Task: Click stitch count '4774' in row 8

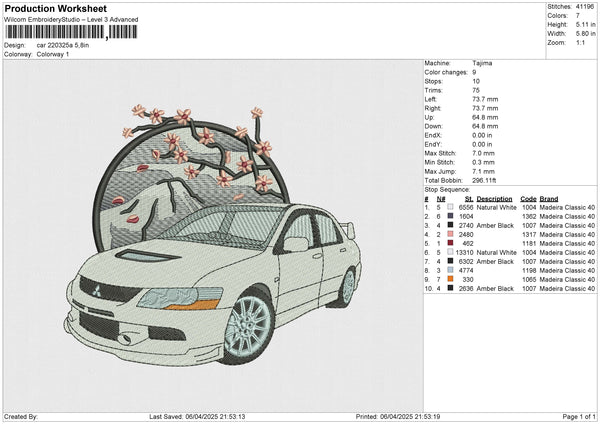Action: coord(466,270)
